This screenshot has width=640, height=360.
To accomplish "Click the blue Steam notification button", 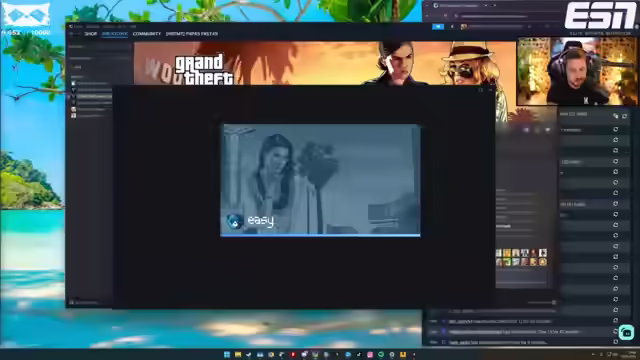I will 438,27.
